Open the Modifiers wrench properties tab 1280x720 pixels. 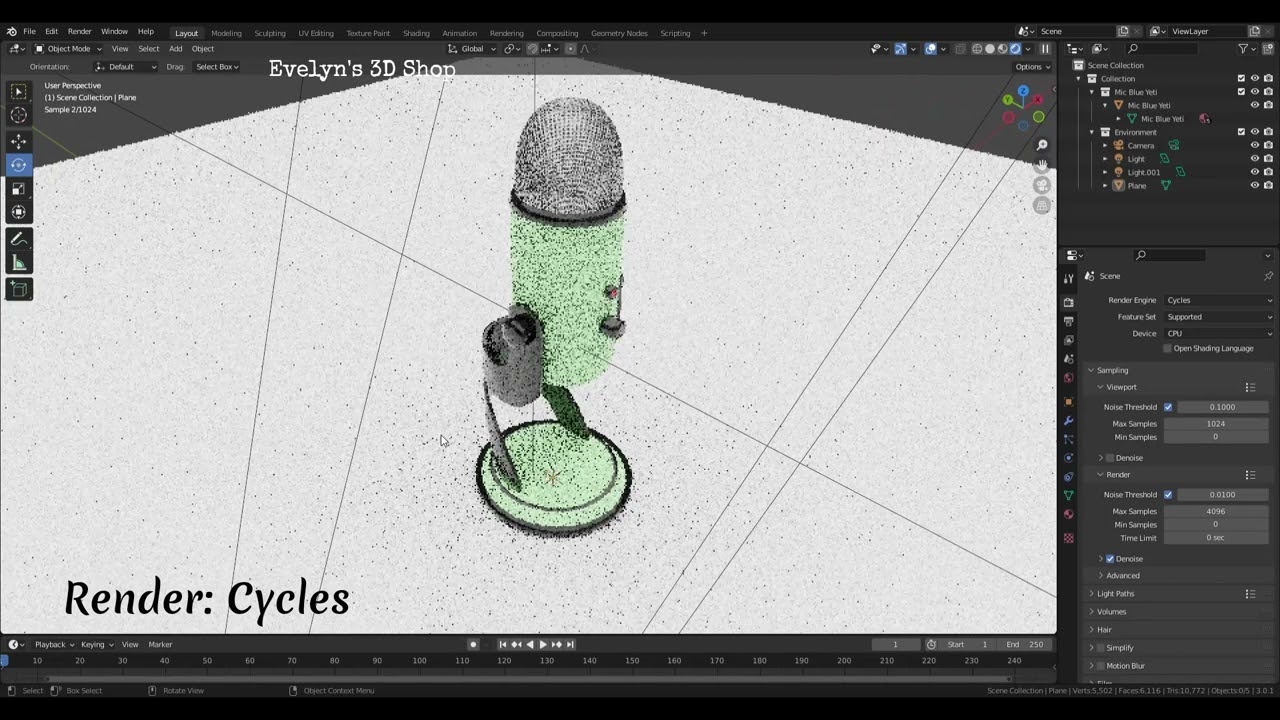coord(1069,421)
